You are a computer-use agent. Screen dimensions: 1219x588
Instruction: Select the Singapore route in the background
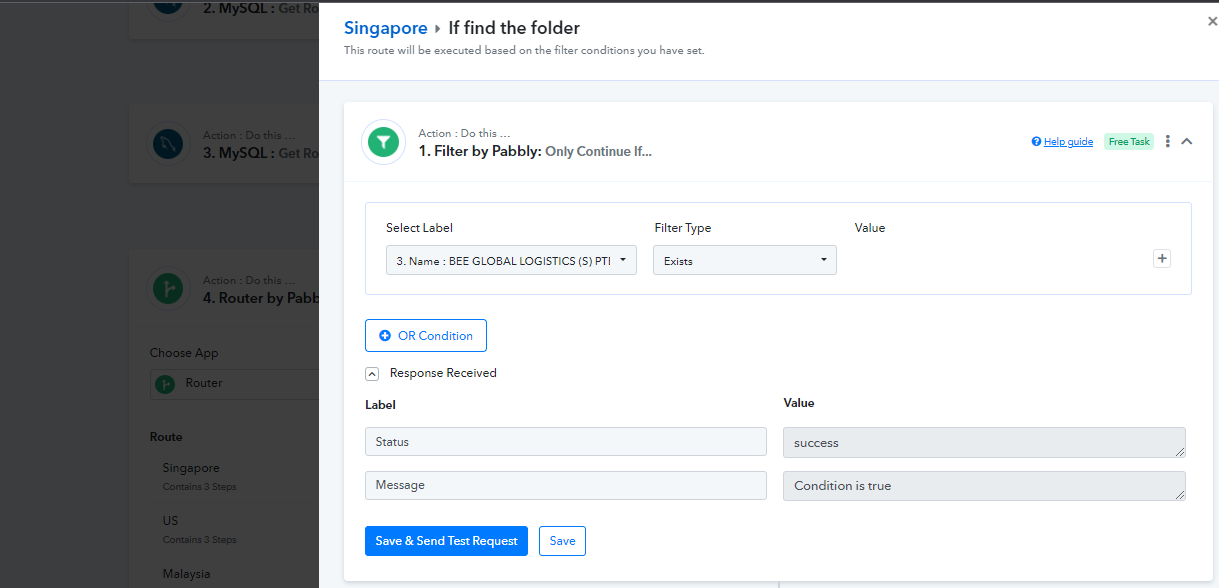point(191,468)
